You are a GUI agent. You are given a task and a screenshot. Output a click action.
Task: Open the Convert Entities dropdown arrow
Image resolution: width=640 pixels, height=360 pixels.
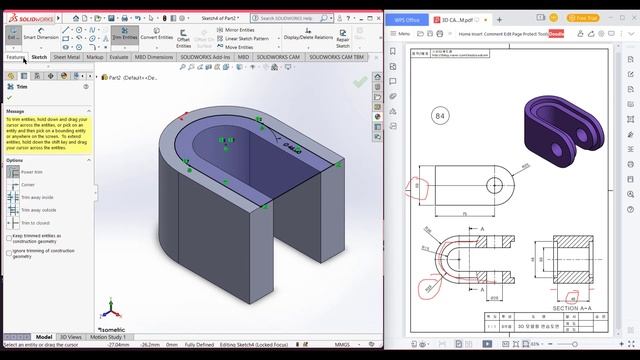pyautogui.click(x=157, y=48)
